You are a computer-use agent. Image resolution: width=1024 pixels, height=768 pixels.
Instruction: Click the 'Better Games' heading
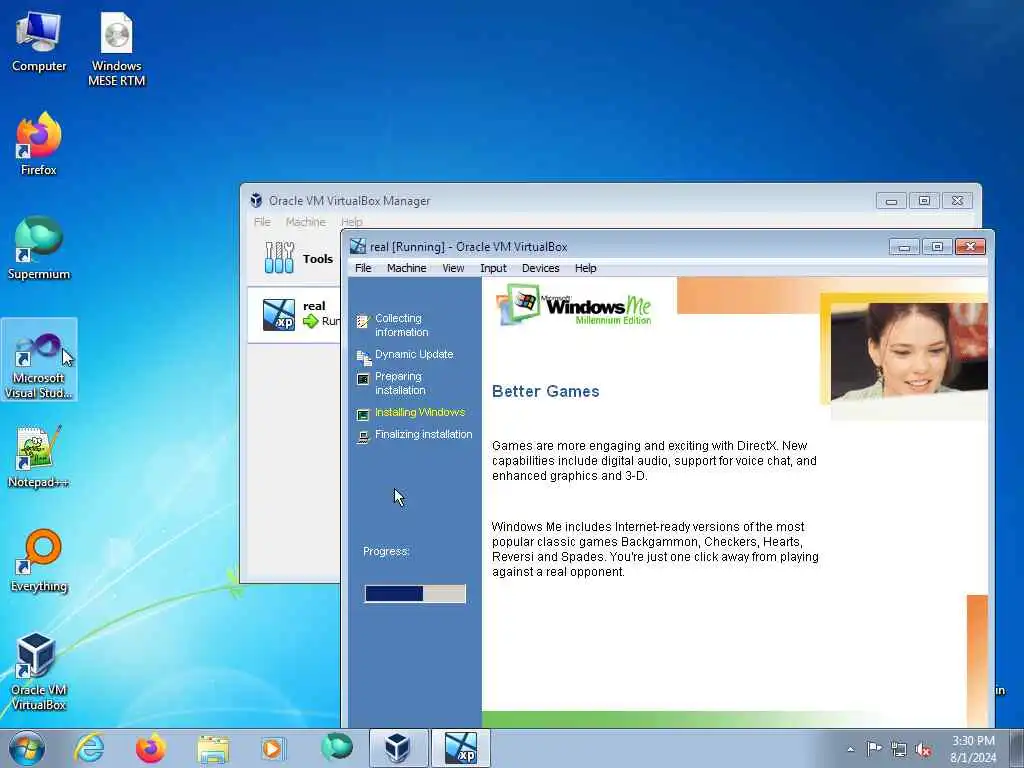coord(545,391)
